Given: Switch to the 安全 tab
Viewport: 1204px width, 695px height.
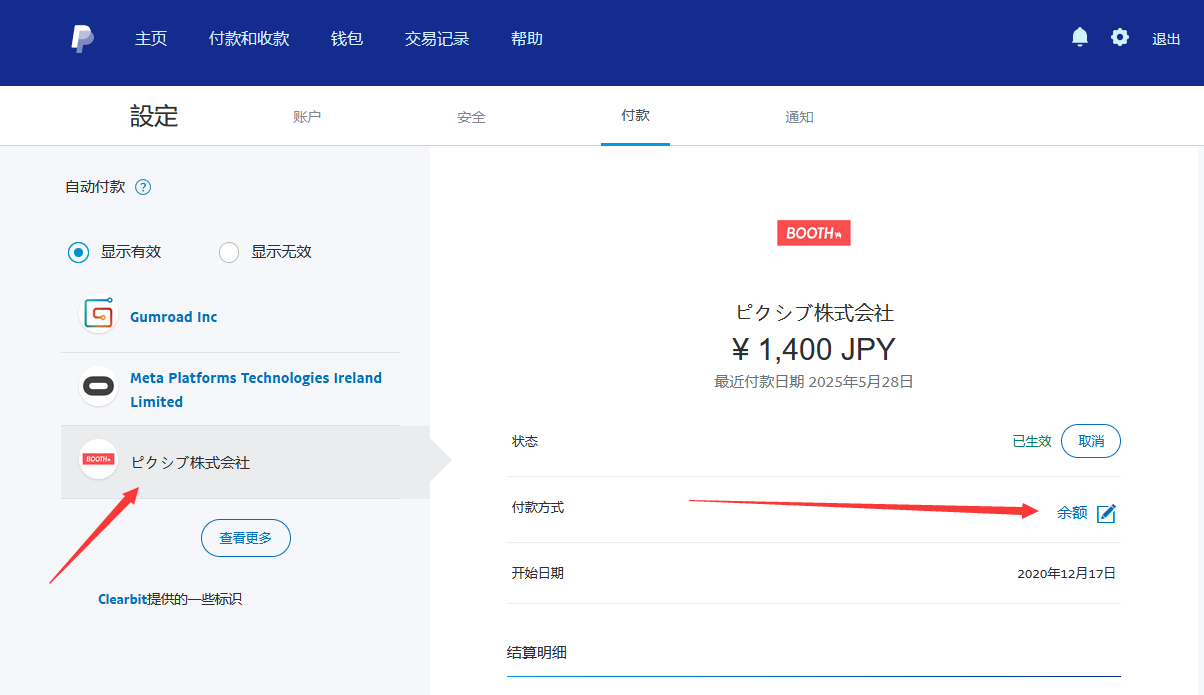Looking at the screenshot, I should pyautogui.click(x=471, y=117).
